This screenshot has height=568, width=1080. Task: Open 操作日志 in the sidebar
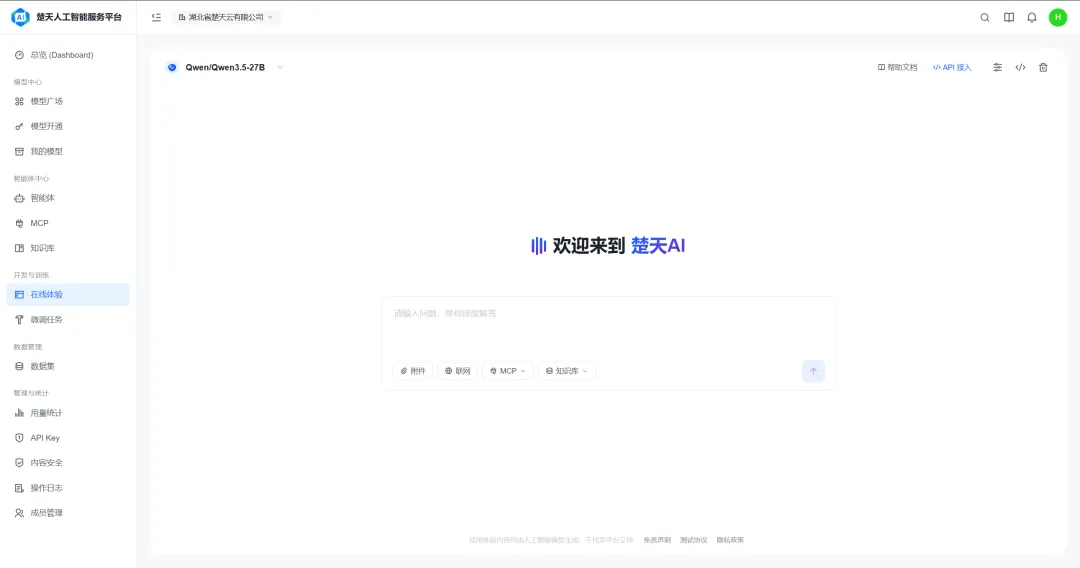pos(68,488)
